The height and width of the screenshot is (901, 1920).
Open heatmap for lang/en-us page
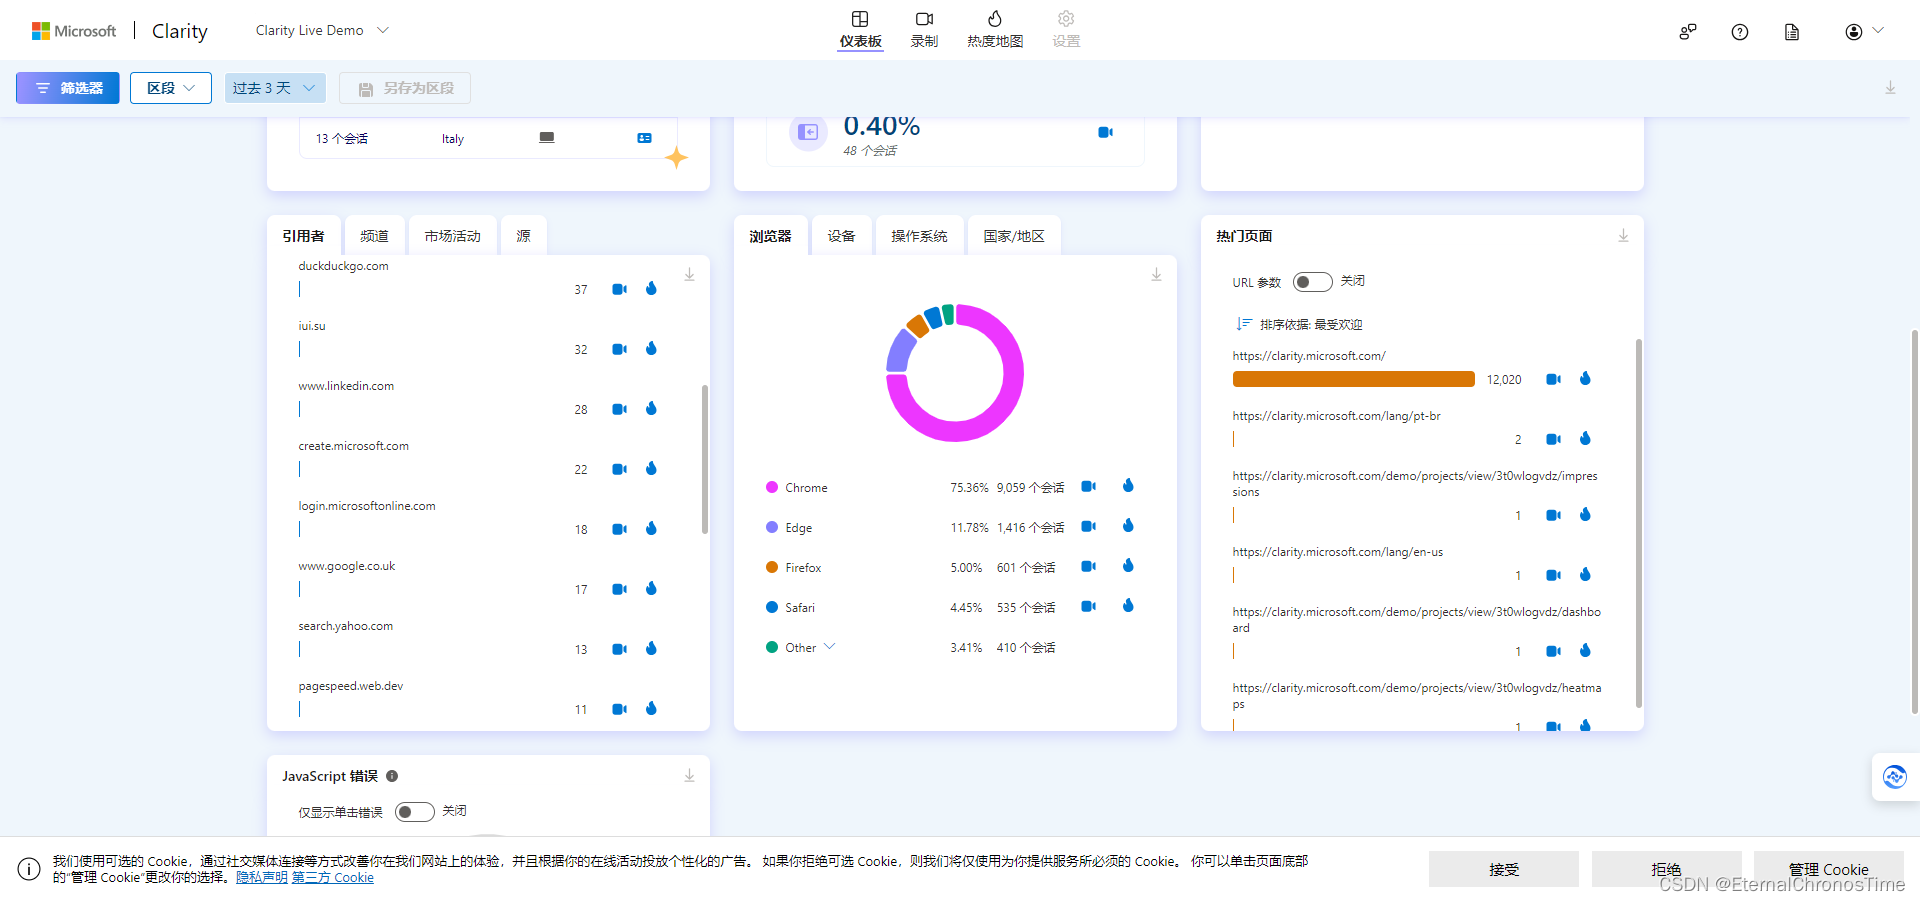(x=1586, y=574)
